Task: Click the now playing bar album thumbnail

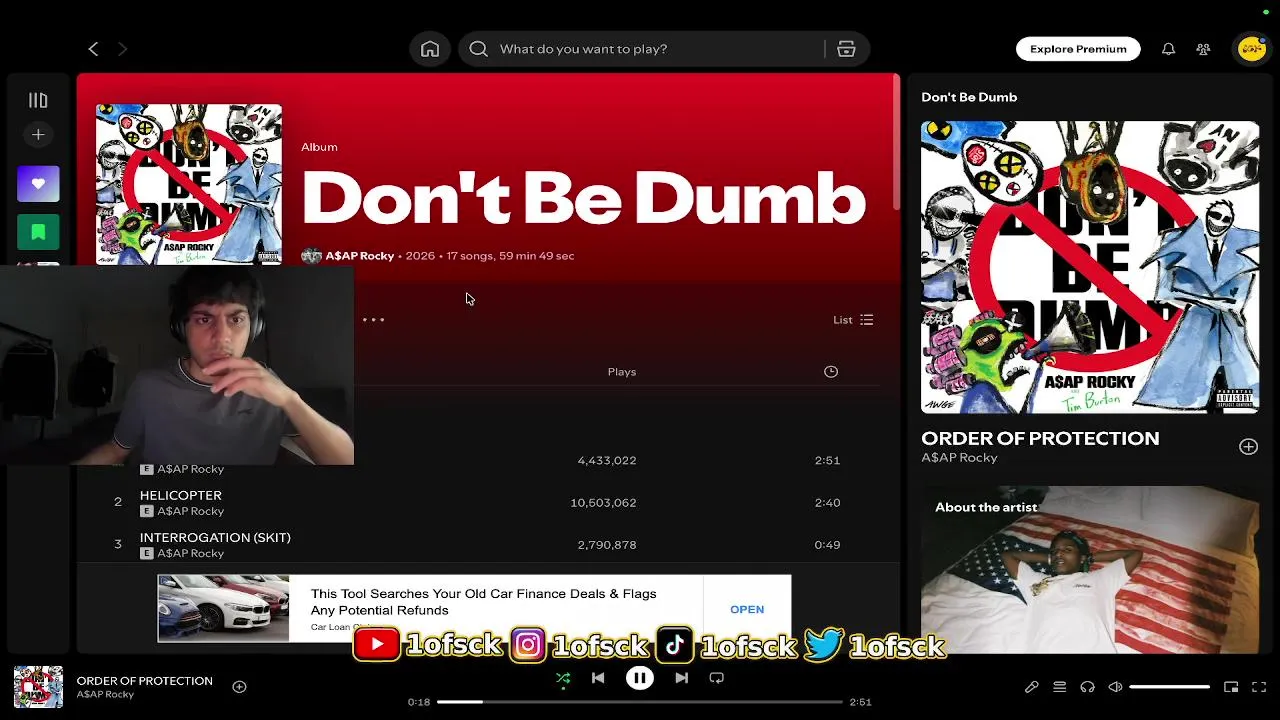Action: point(38,687)
